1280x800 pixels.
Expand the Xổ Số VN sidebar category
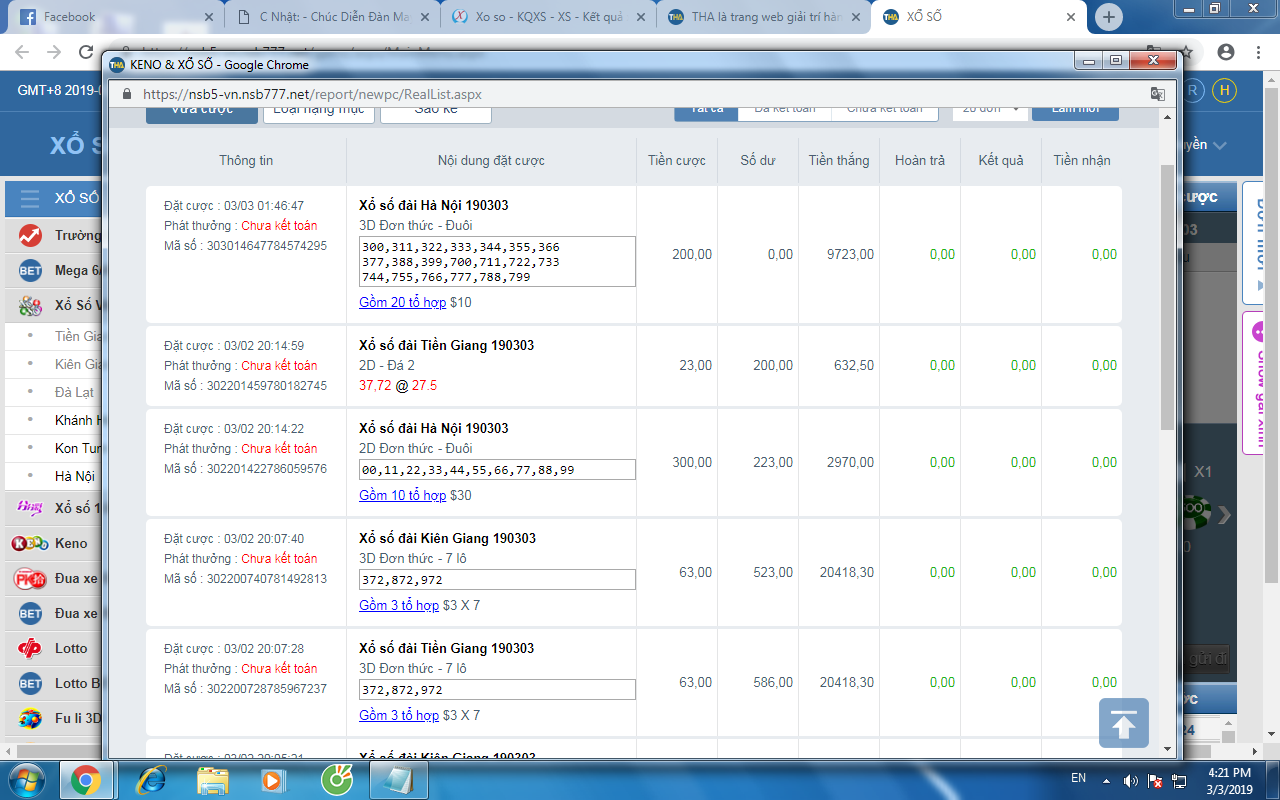pyautogui.click(x=30, y=306)
